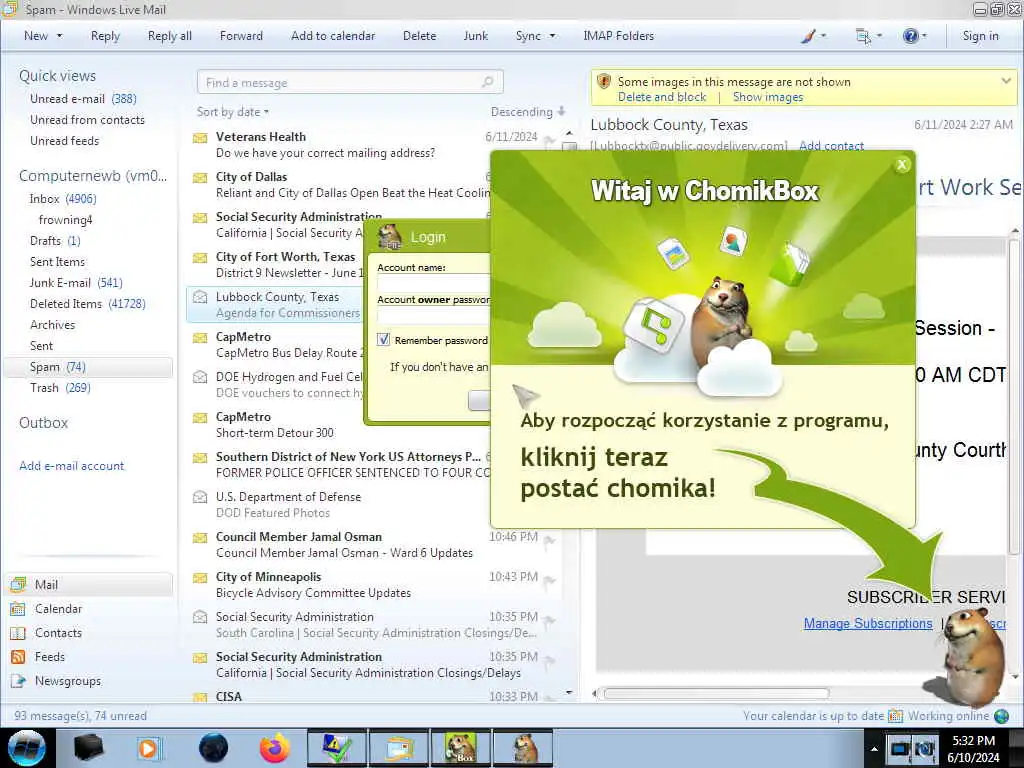Close the Witaj w ChomikBox popup
This screenshot has height=768, width=1024.
click(x=902, y=165)
